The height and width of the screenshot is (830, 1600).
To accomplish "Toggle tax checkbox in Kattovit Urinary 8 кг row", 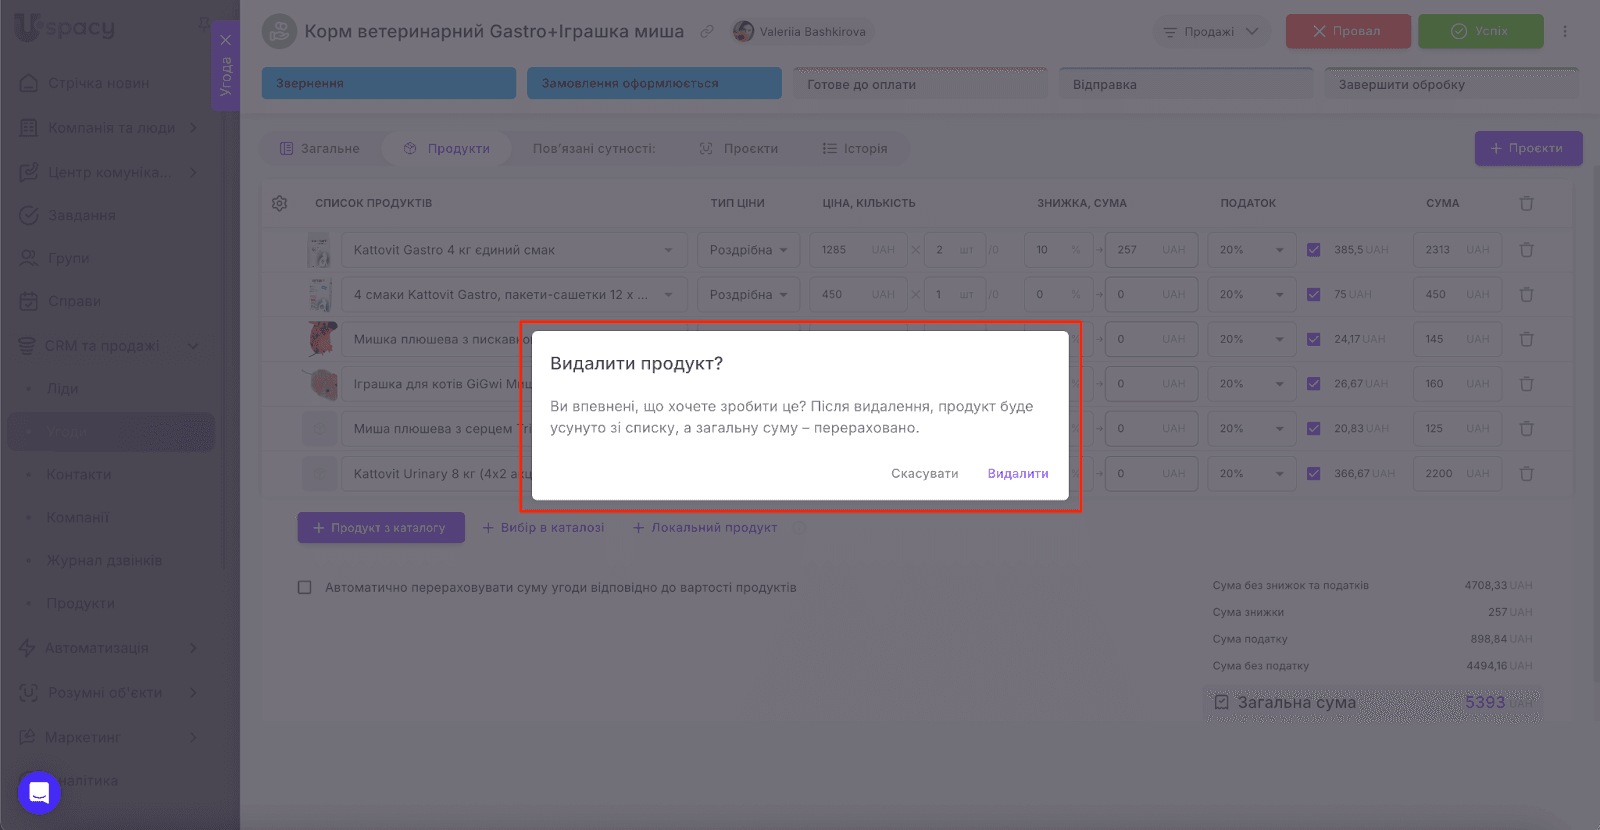I will (1314, 473).
